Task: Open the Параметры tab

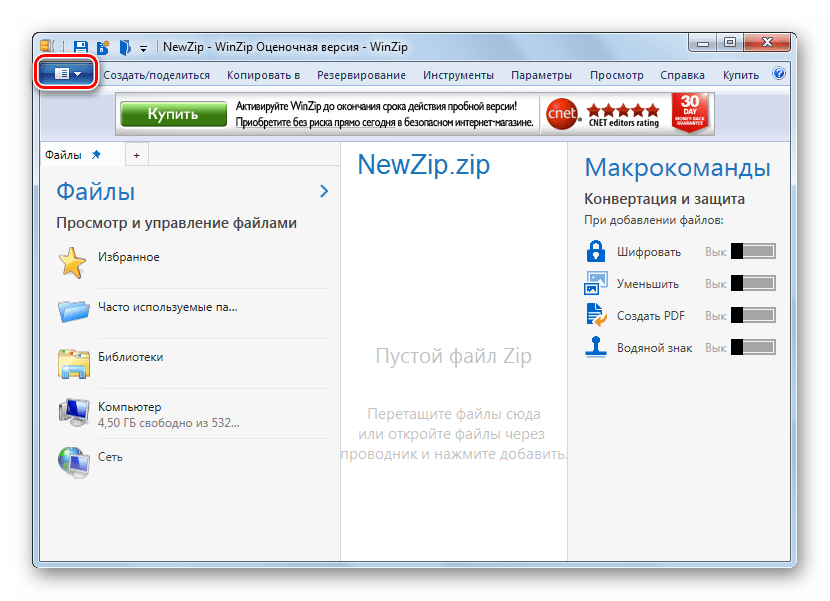Action: point(542,75)
